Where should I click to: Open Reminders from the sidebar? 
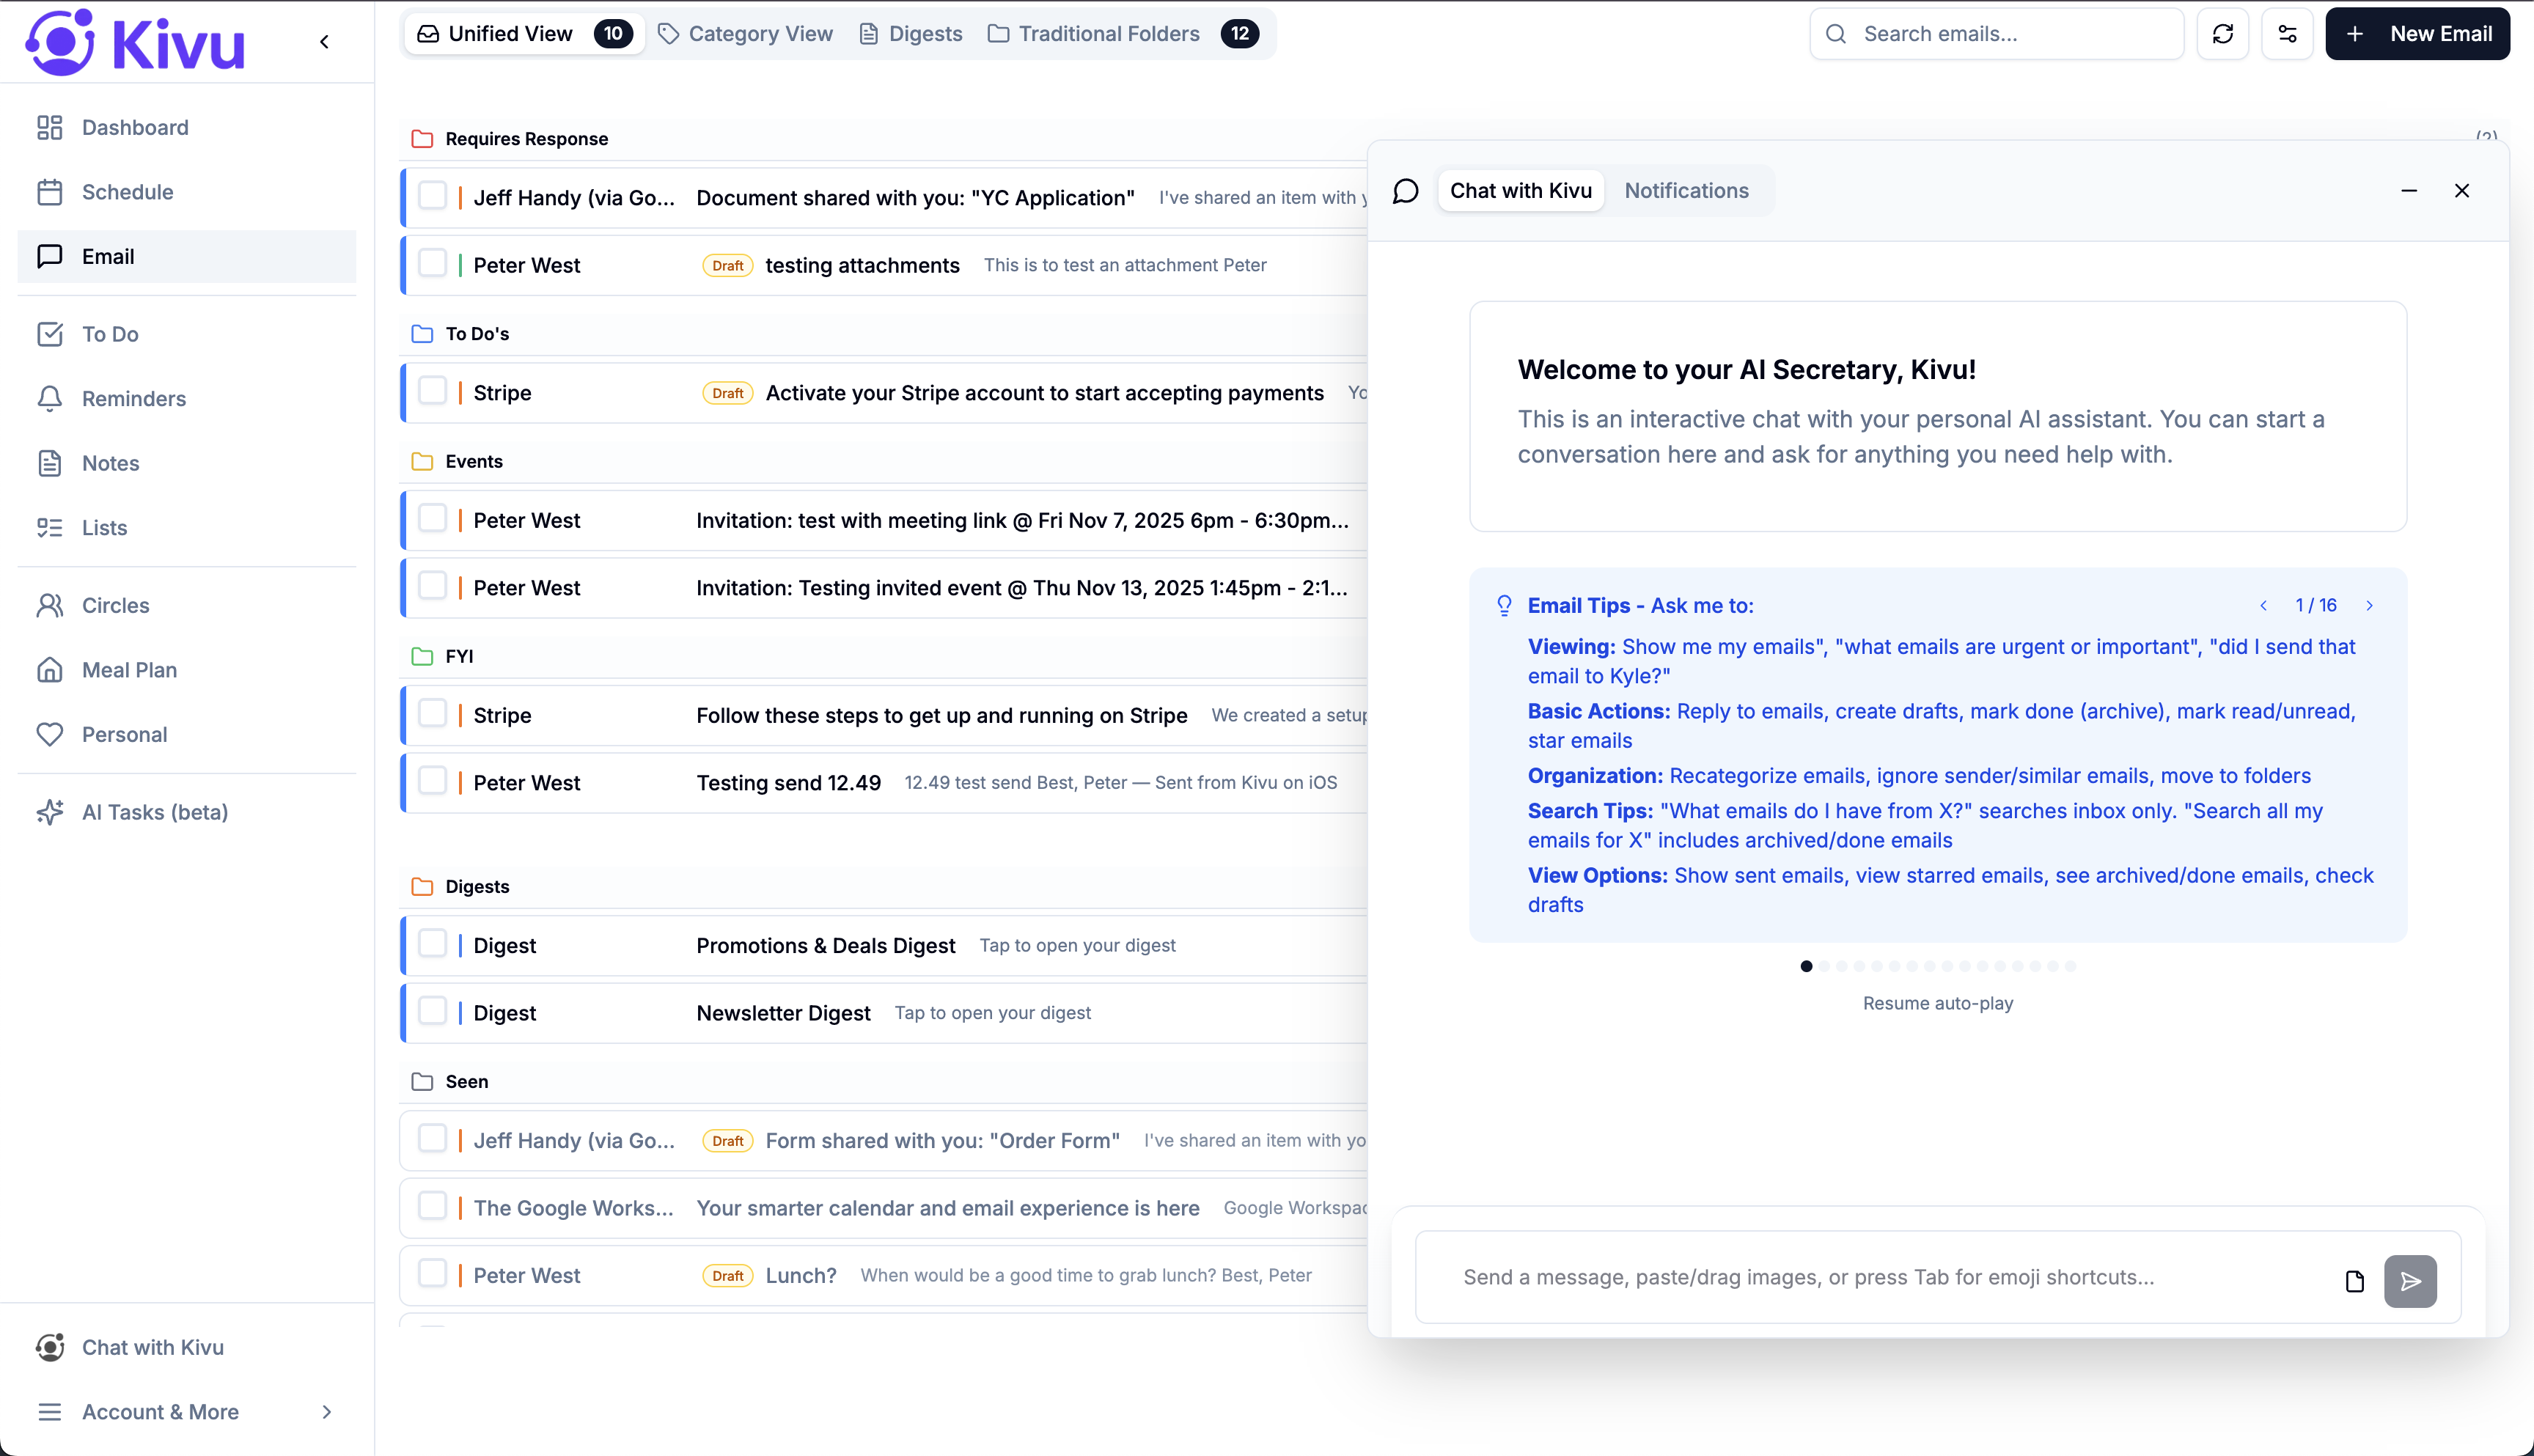click(133, 398)
